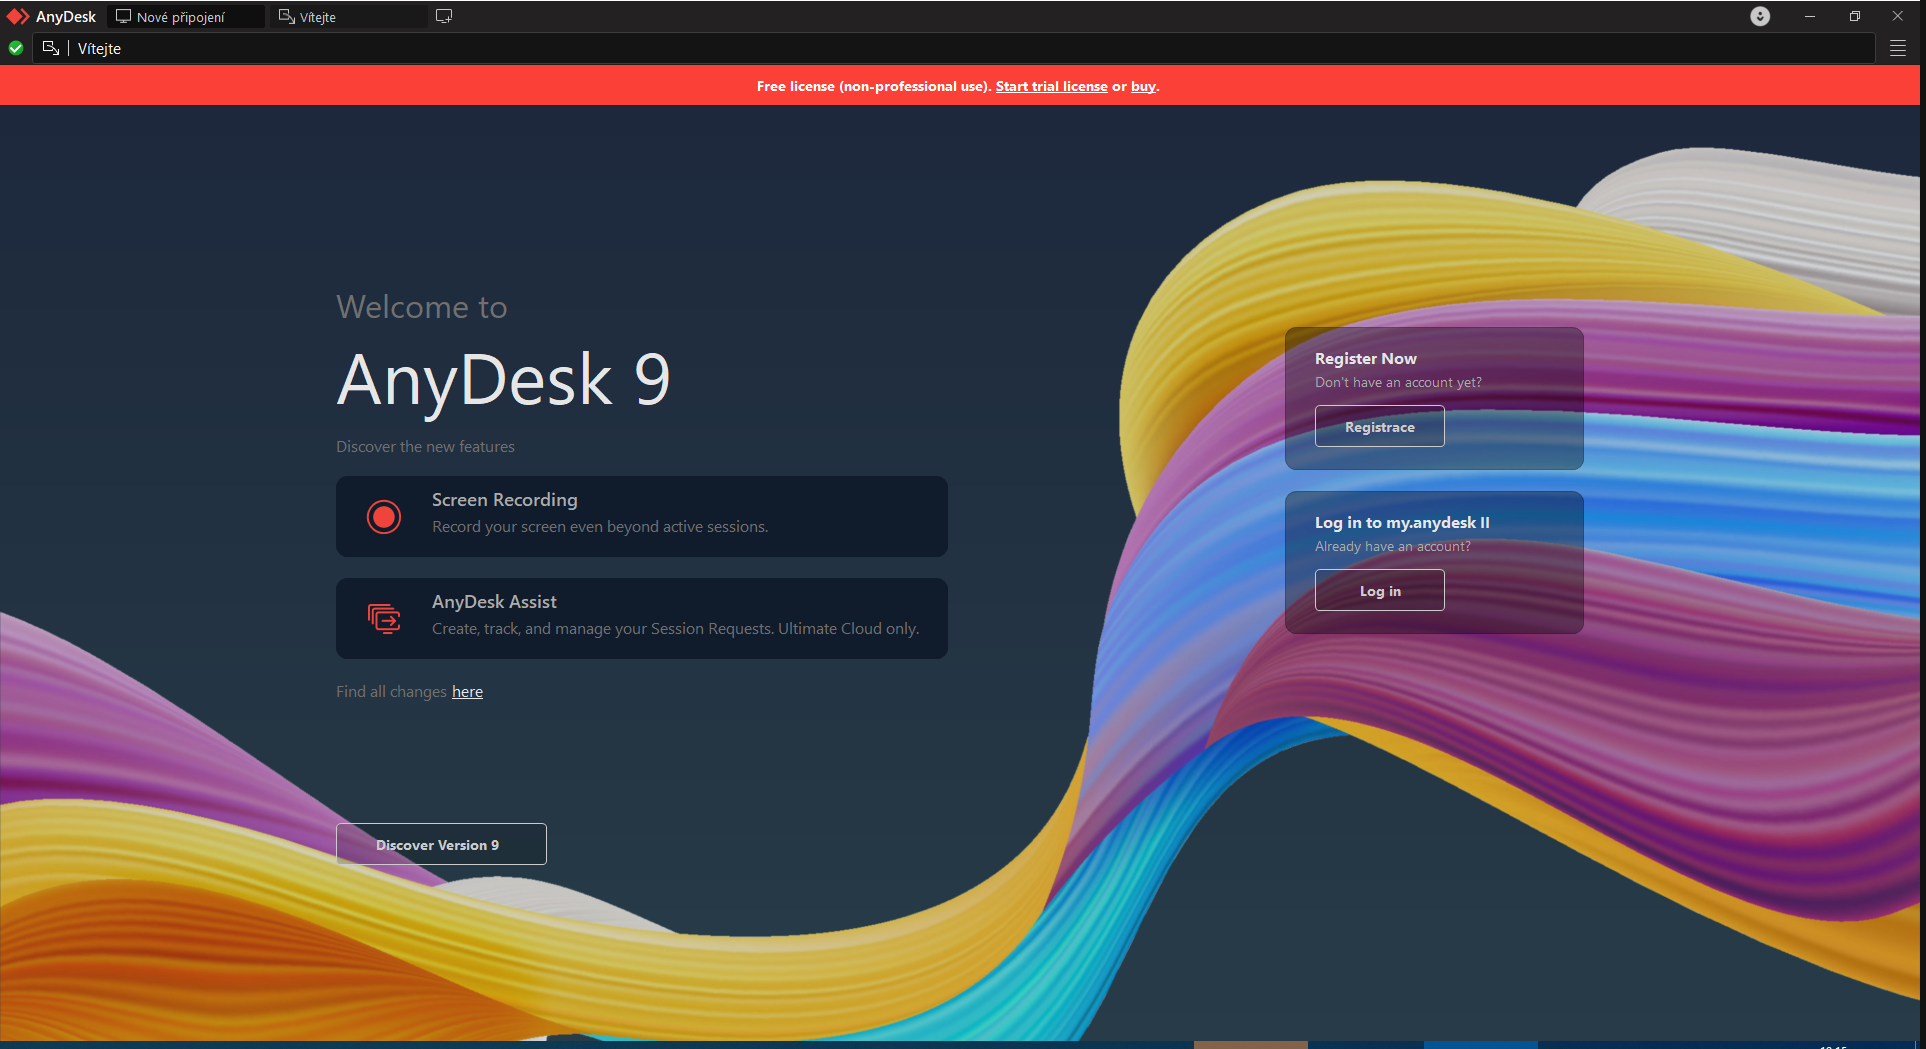Viewport: 1926px width, 1049px height.
Task: Click the red Screen Recording record icon
Action: tap(384, 516)
